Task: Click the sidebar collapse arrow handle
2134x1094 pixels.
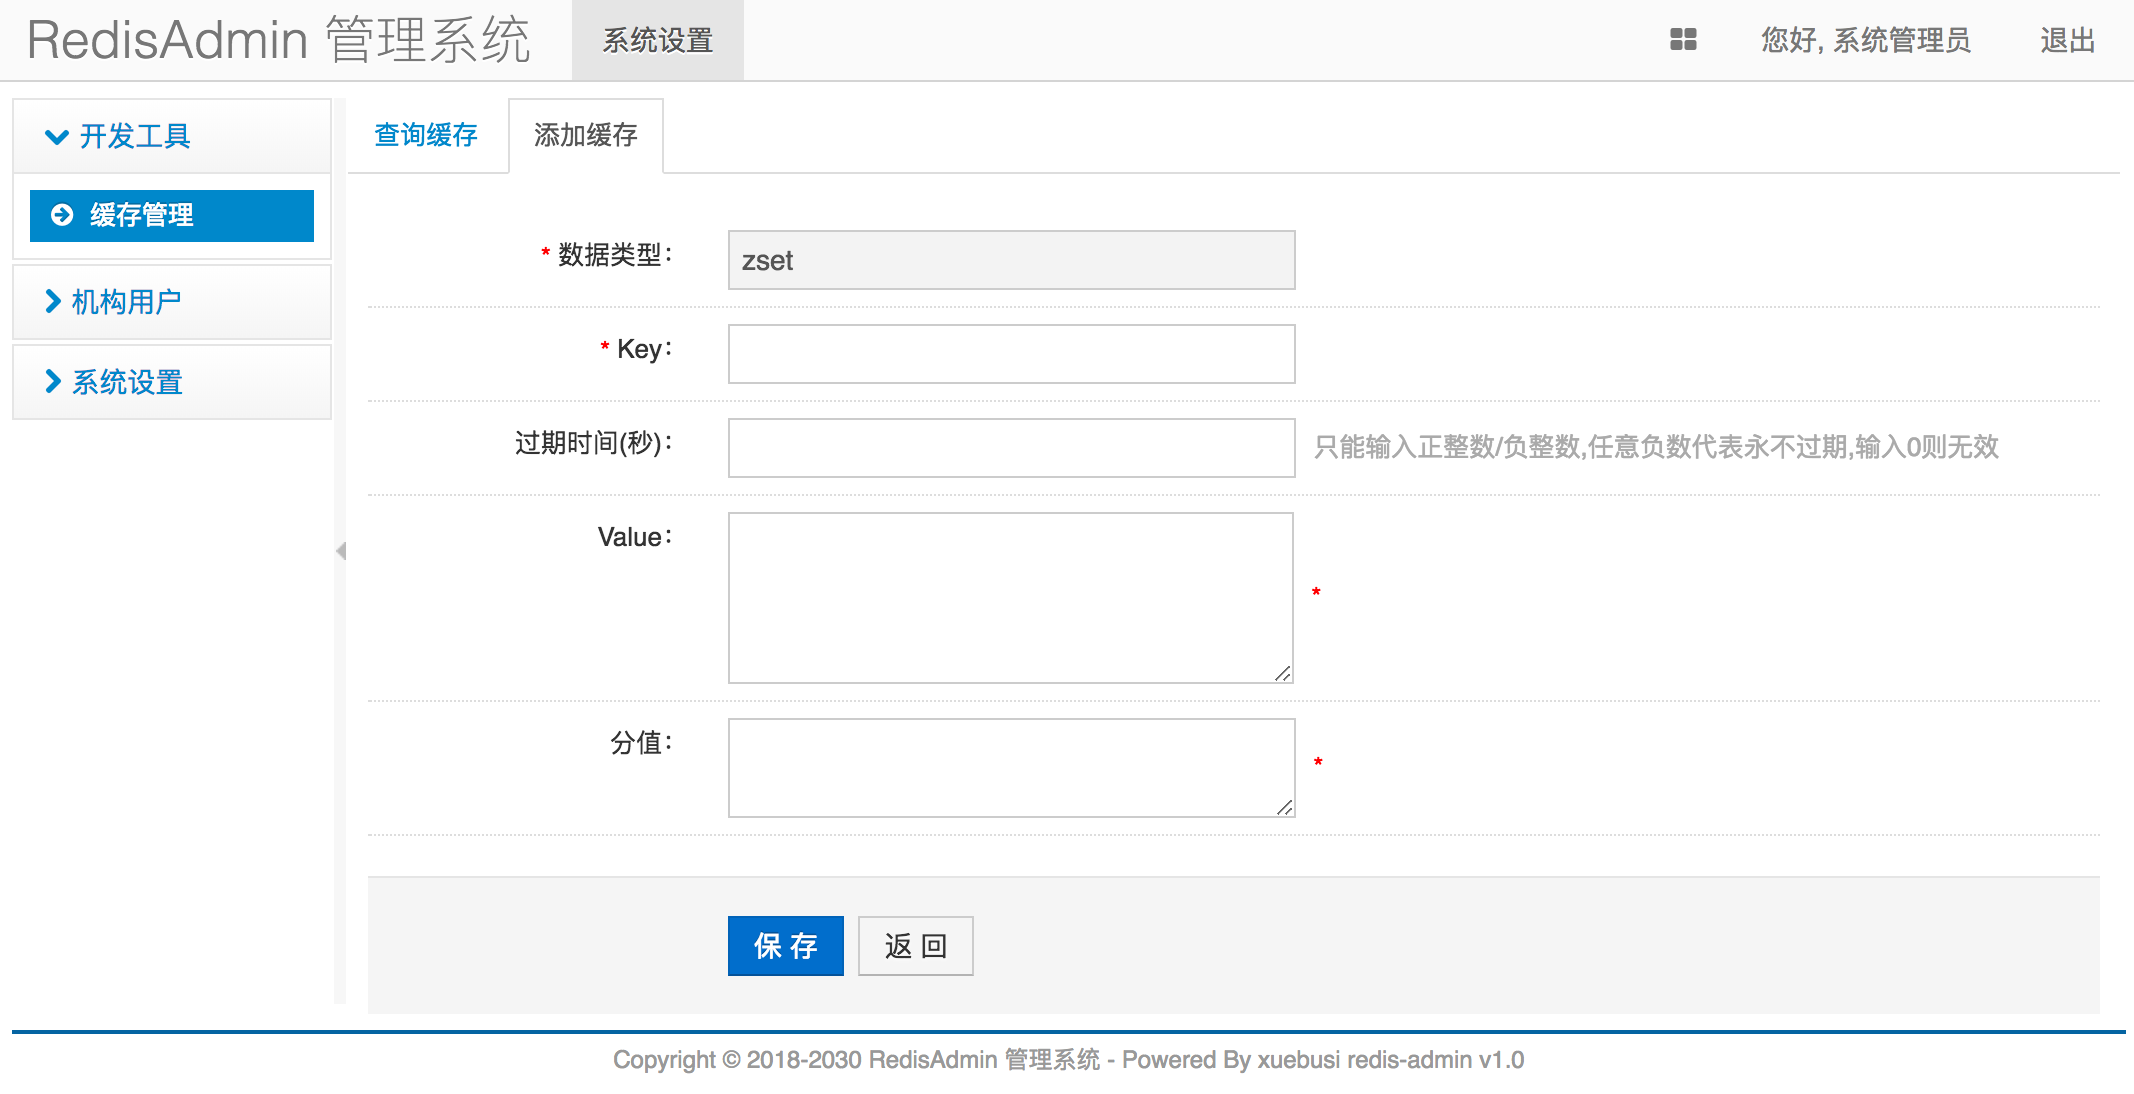Action: pyautogui.click(x=341, y=551)
